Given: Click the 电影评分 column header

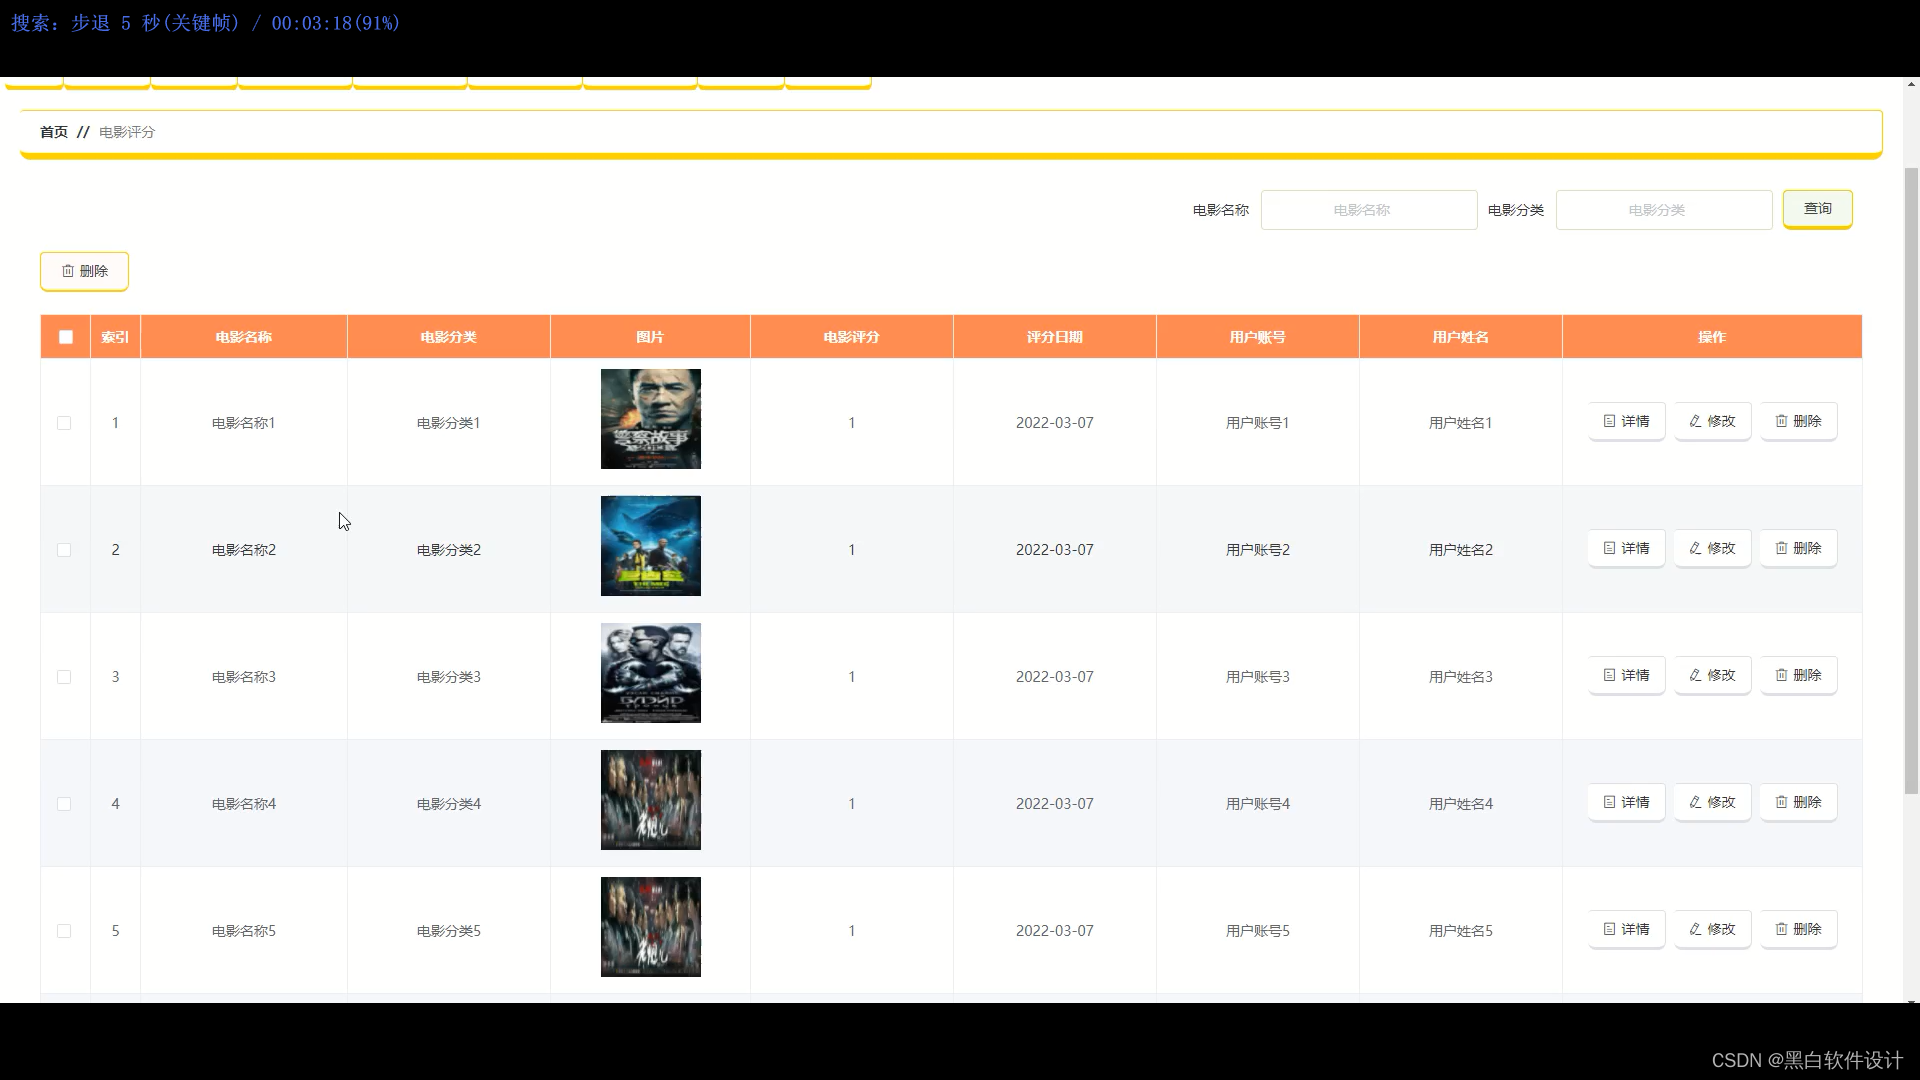Looking at the screenshot, I should pyautogui.click(x=851, y=337).
